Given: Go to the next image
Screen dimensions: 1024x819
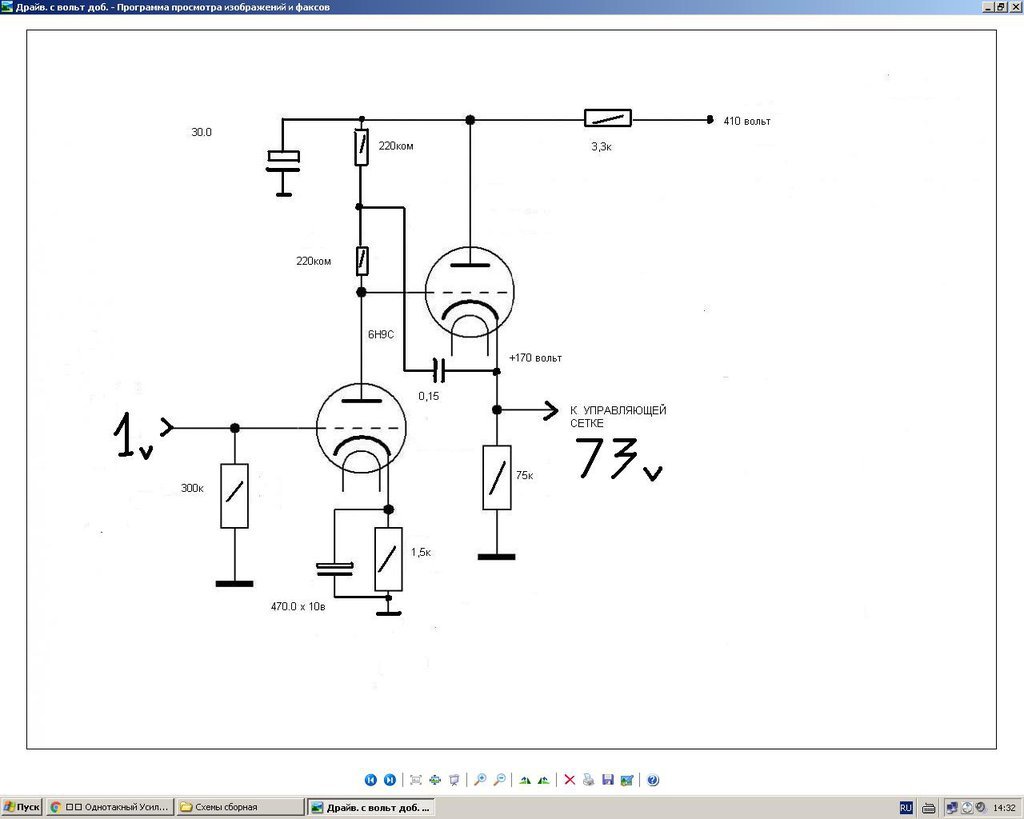Looking at the screenshot, I should click(390, 780).
